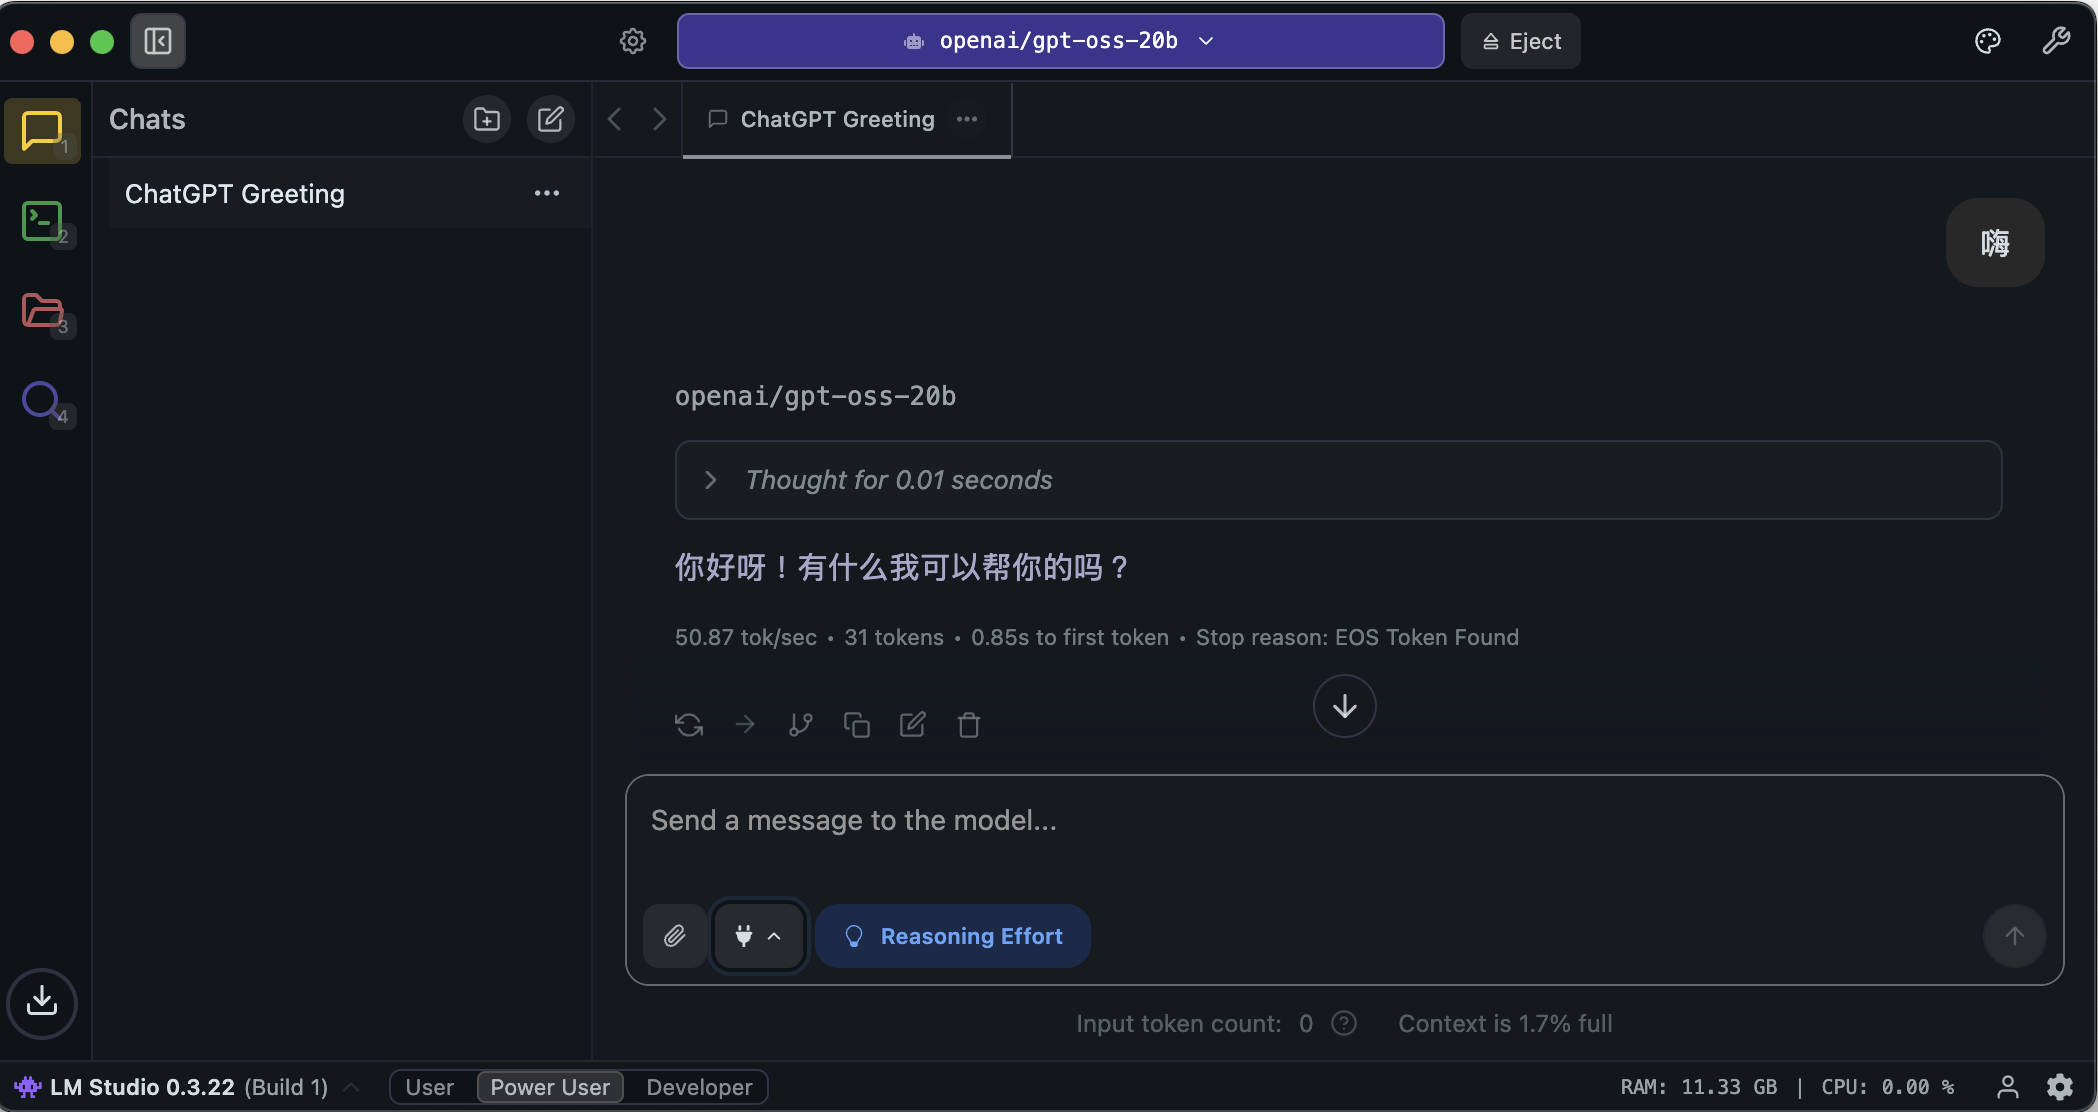2098x1112 pixels.
Task: Open the Developer terminal sidebar icon
Action: (42, 221)
